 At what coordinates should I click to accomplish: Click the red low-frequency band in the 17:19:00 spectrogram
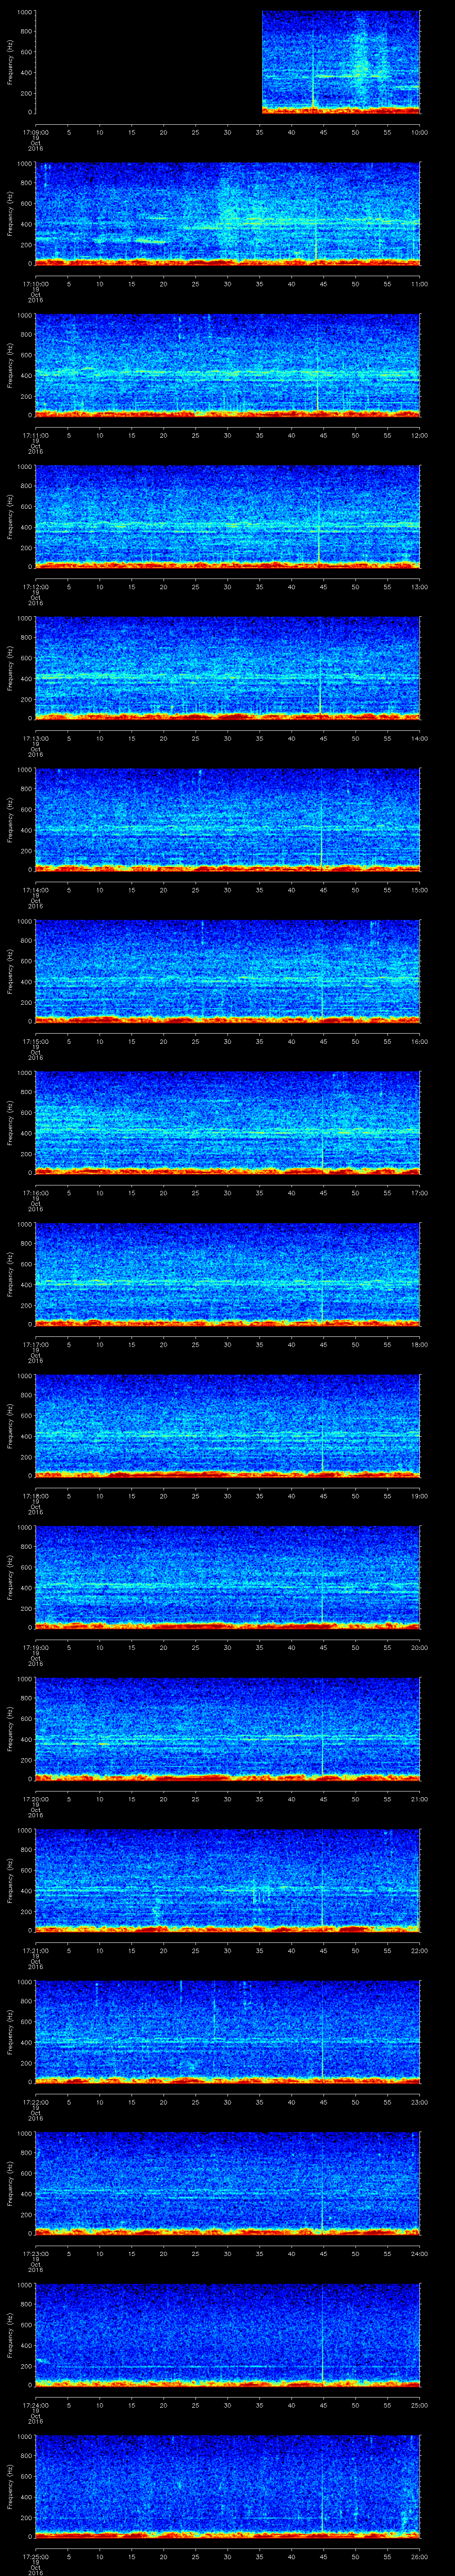pos(227,1624)
